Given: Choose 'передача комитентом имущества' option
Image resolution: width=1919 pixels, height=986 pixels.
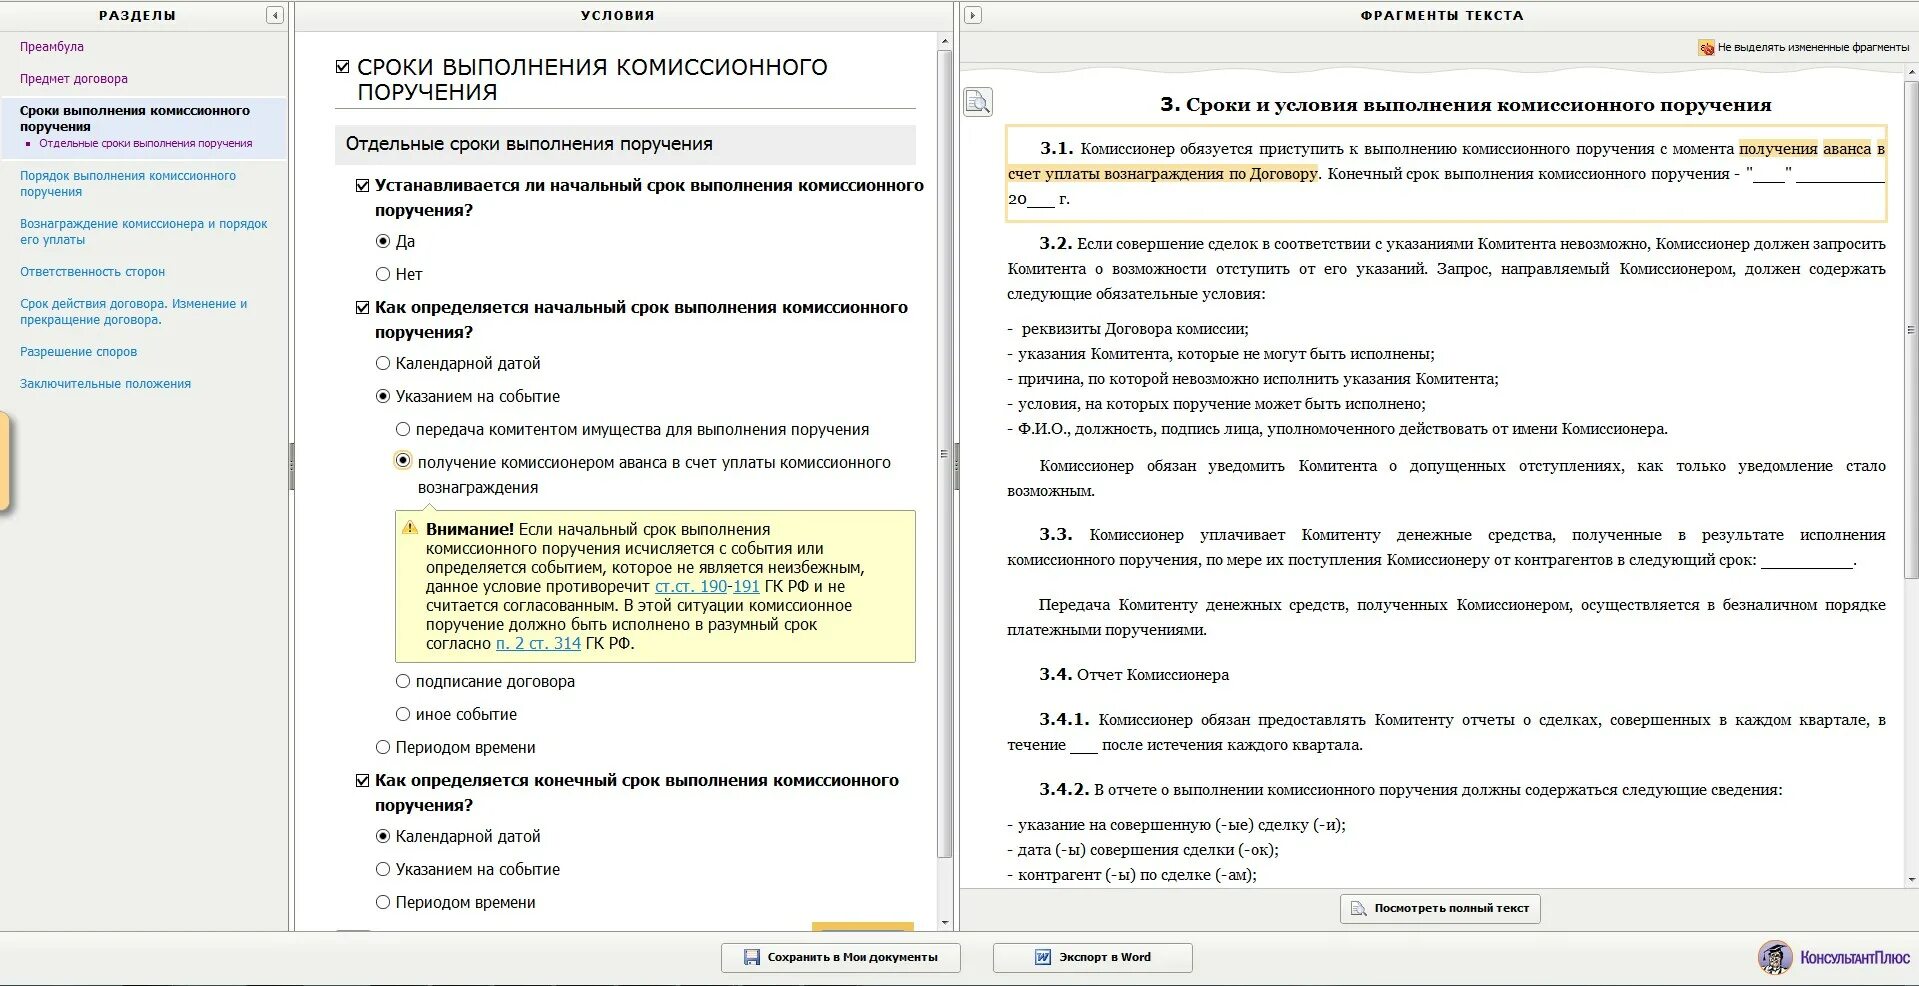Looking at the screenshot, I should (x=403, y=429).
